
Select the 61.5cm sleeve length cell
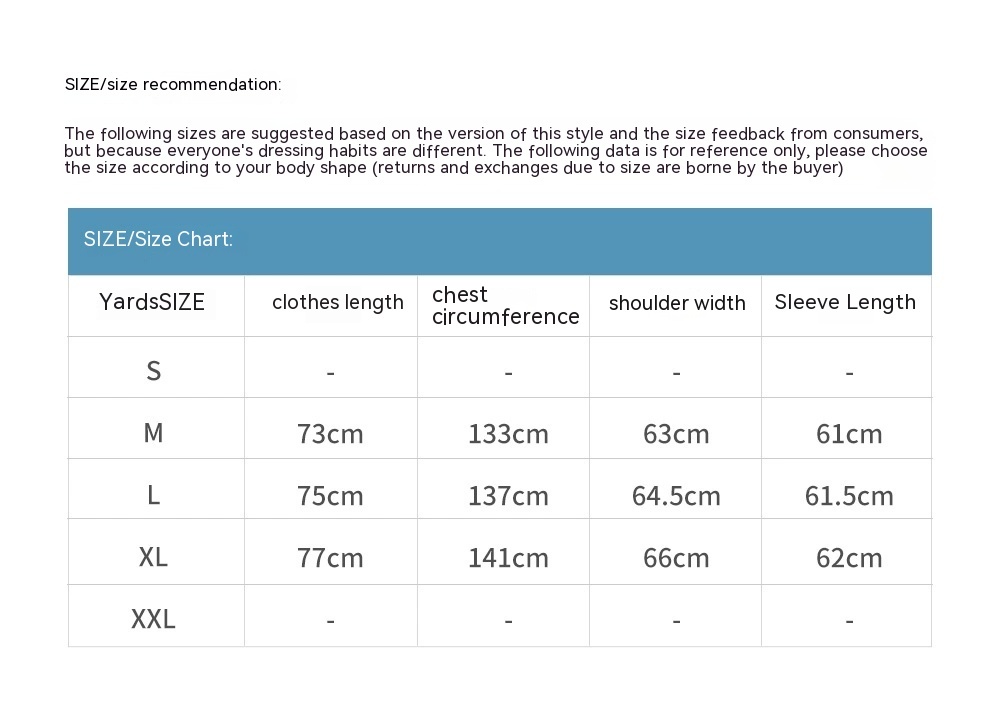(x=849, y=496)
